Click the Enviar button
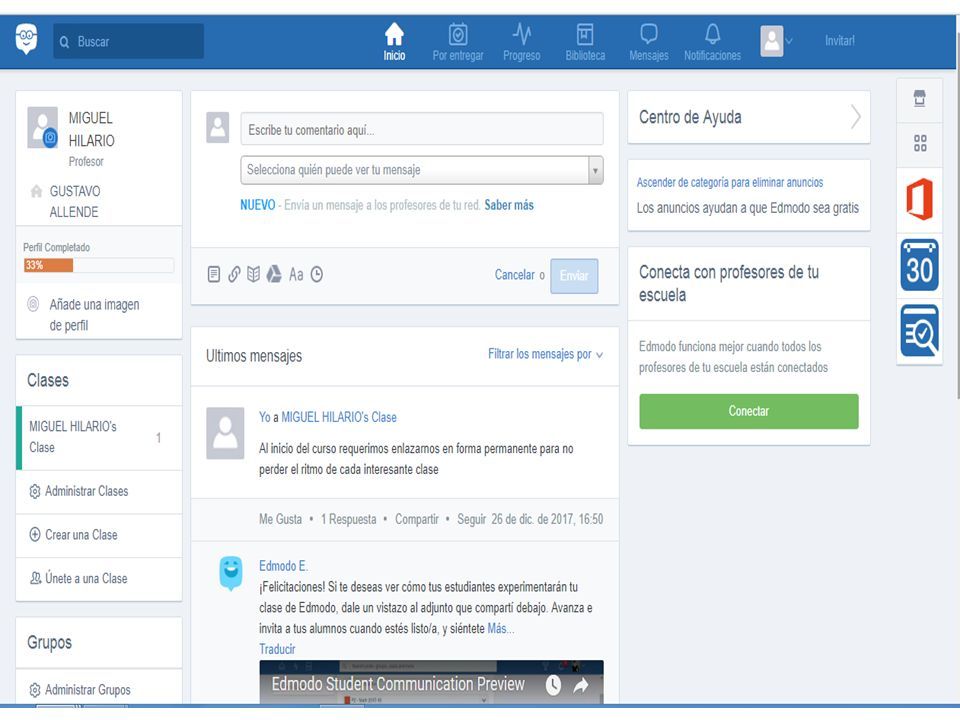Image resolution: width=960 pixels, height=720 pixels. click(574, 276)
